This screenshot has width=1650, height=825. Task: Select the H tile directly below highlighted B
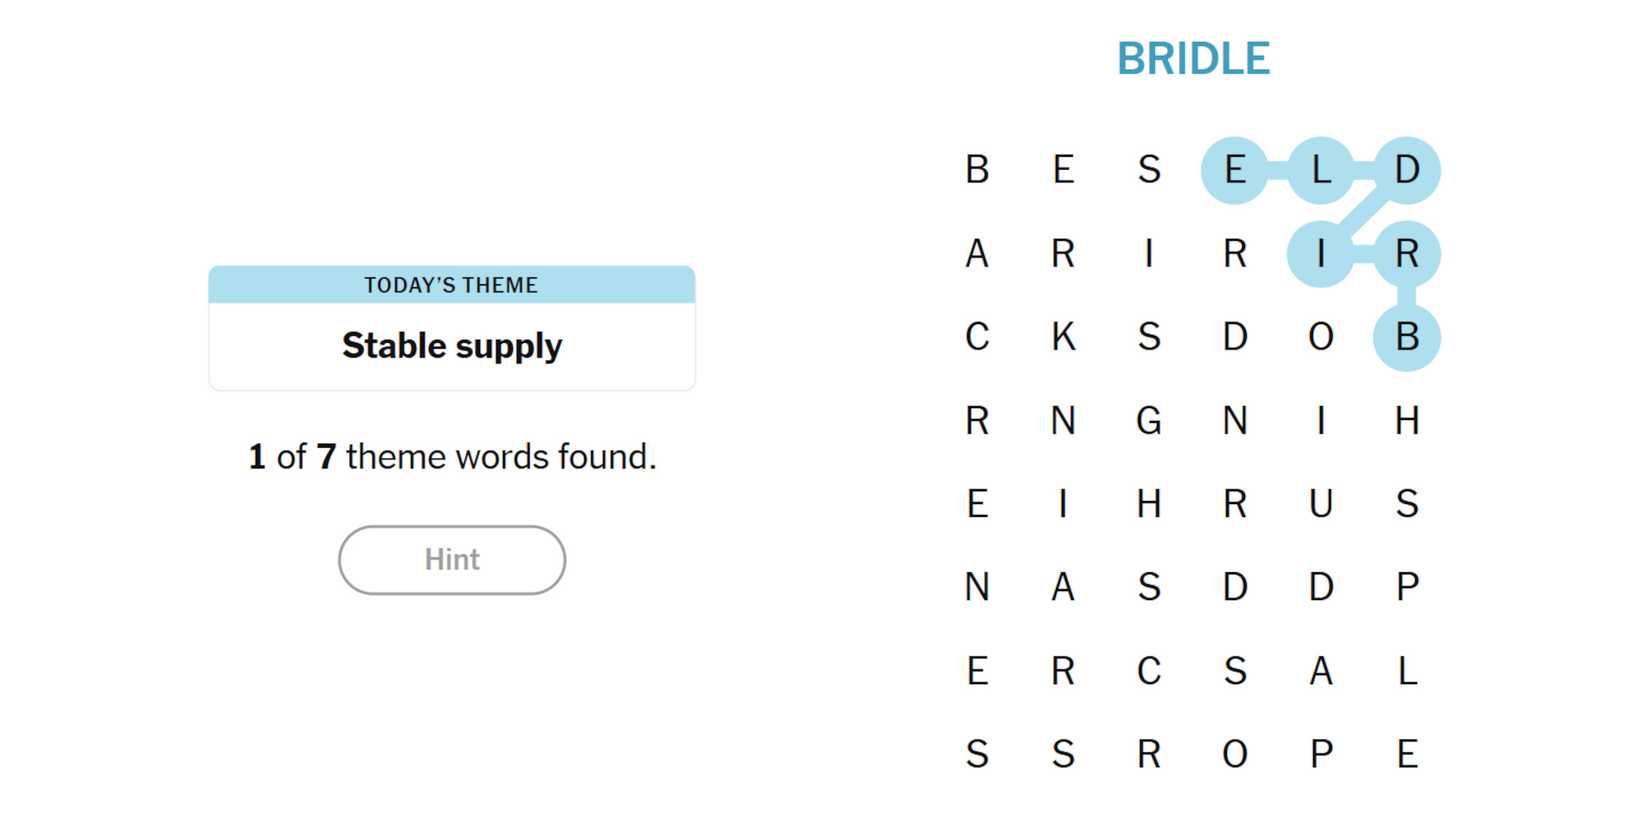1407,420
